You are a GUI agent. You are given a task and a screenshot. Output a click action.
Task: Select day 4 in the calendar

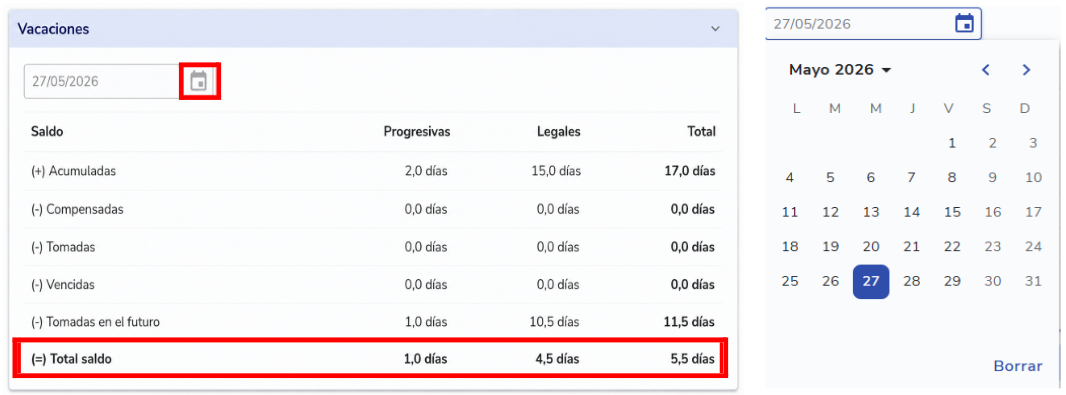point(789,177)
